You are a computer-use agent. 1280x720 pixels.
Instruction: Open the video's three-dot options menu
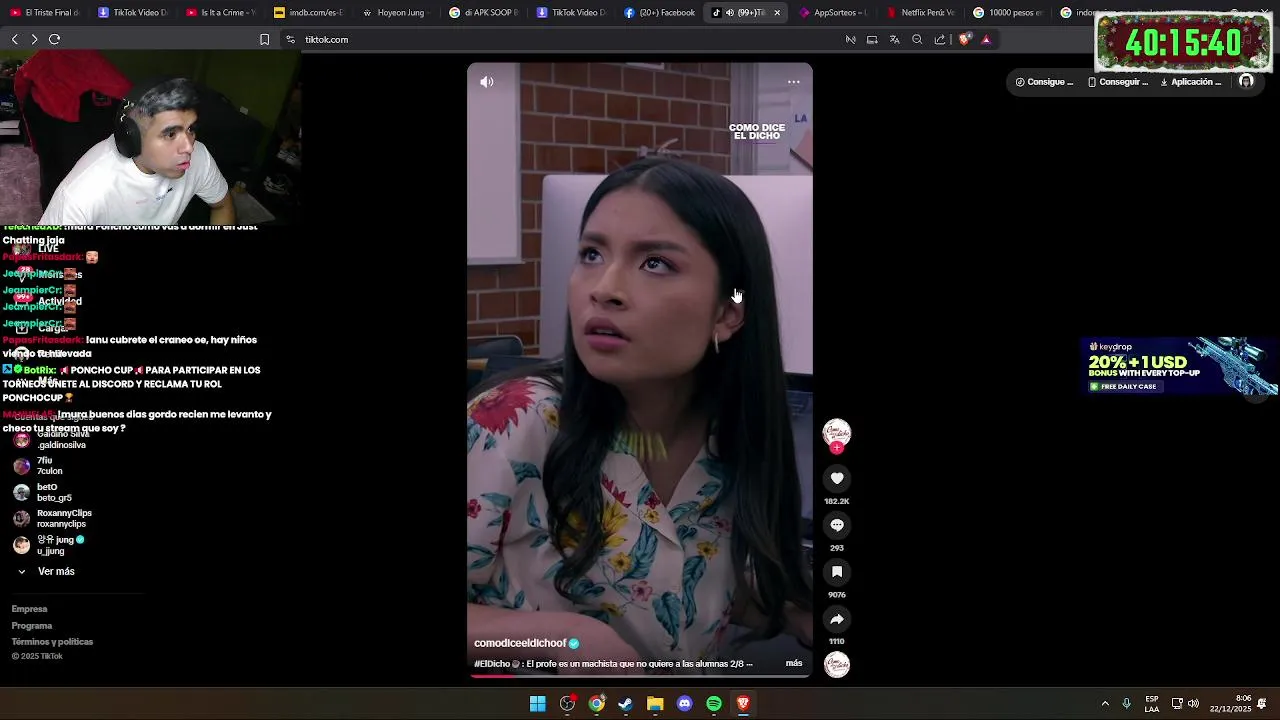tap(793, 82)
